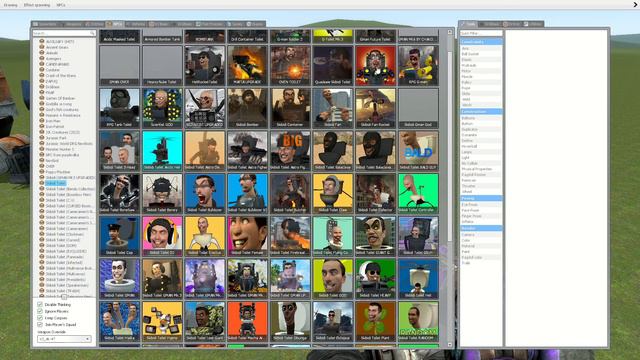The width and height of the screenshot is (640, 360).
Task: Switch to the Dupes tab
Action: pyautogui.click(x=235, y=24)
